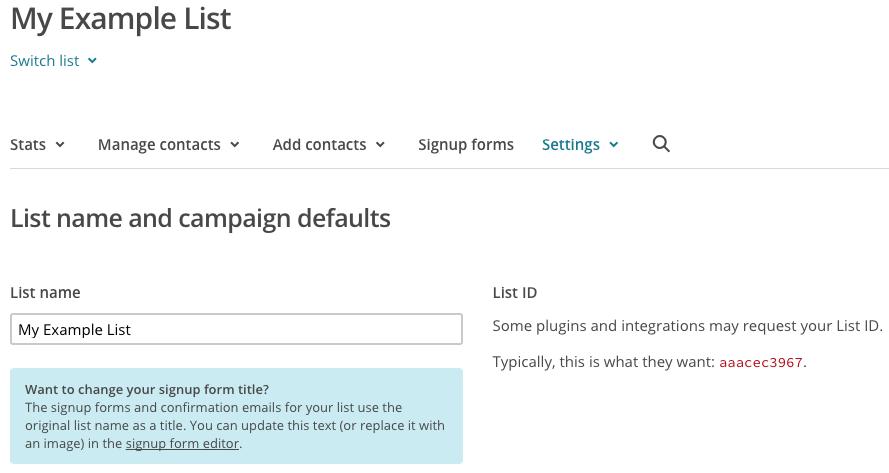Click the List name and campaign defaults heading

pos(200,218)
